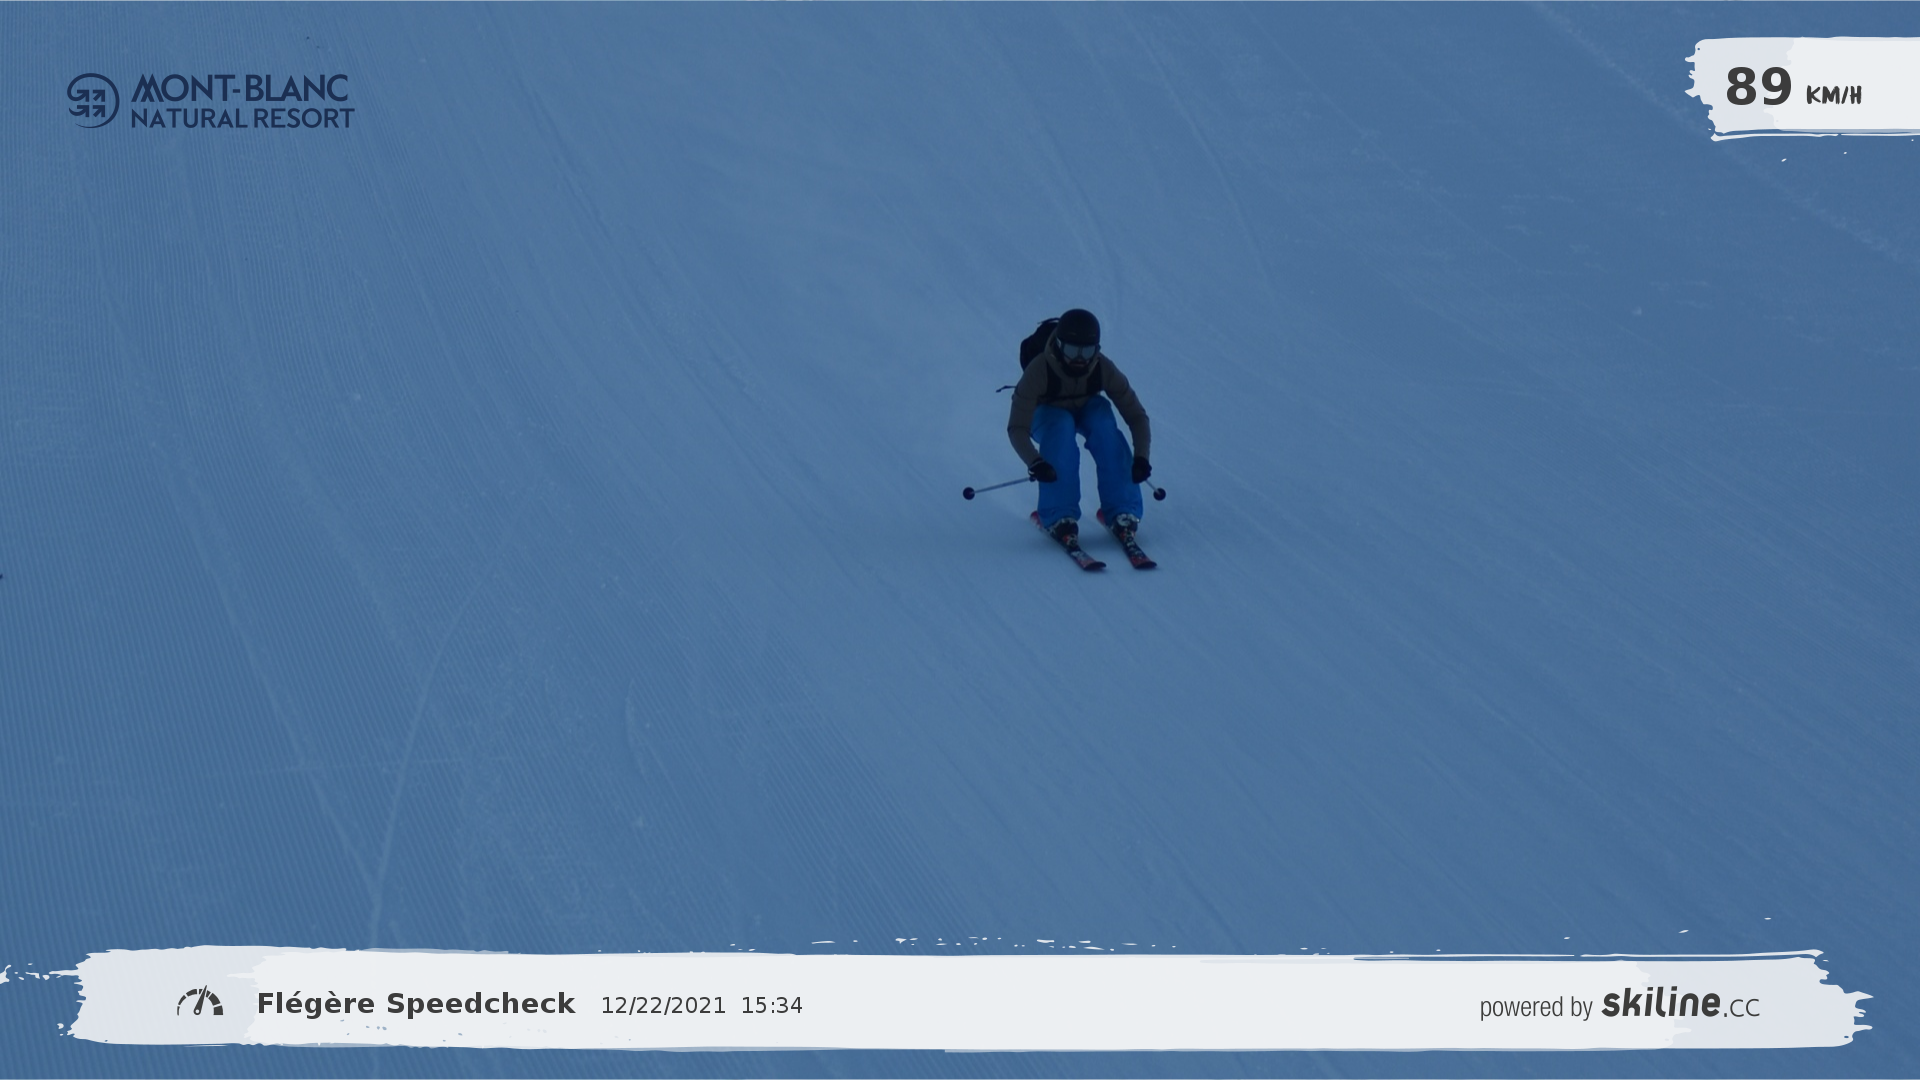Click the skier's black helmet
Image resolution: width=1920 pixels, height=1080 pixels.
(1078, 327)
